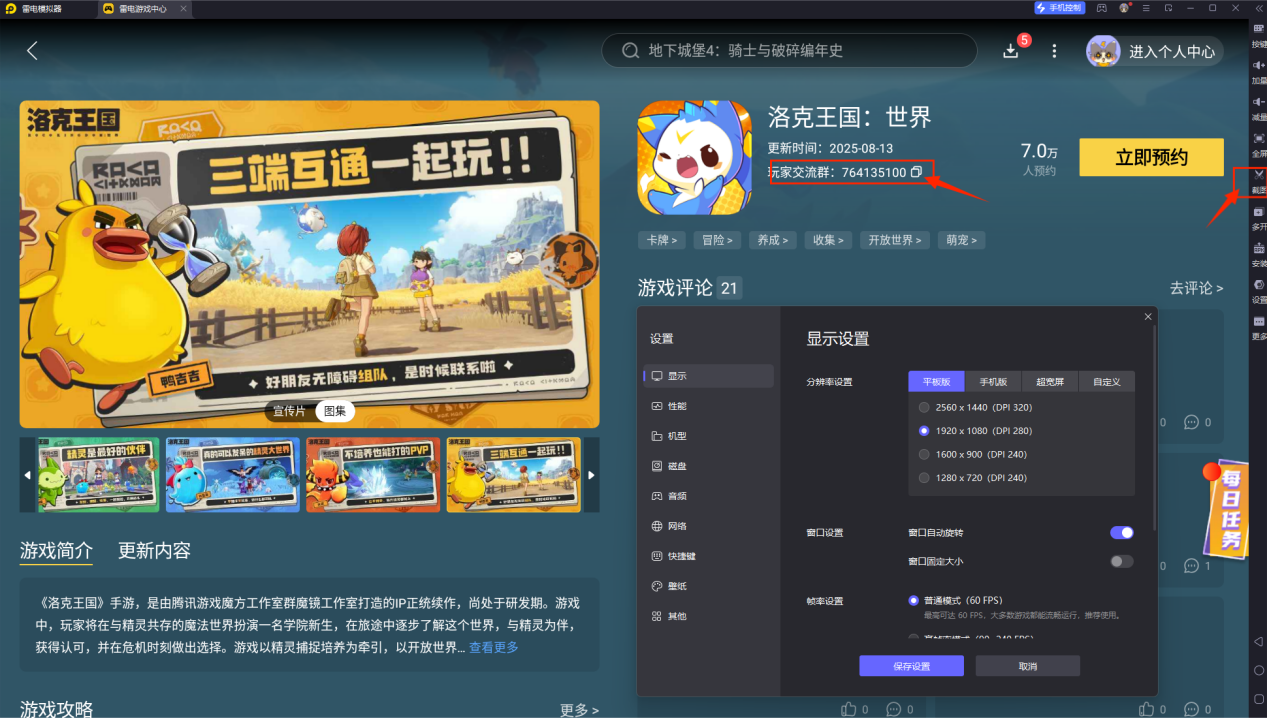Click the Android home circle button

click(x=1258, y=670)
